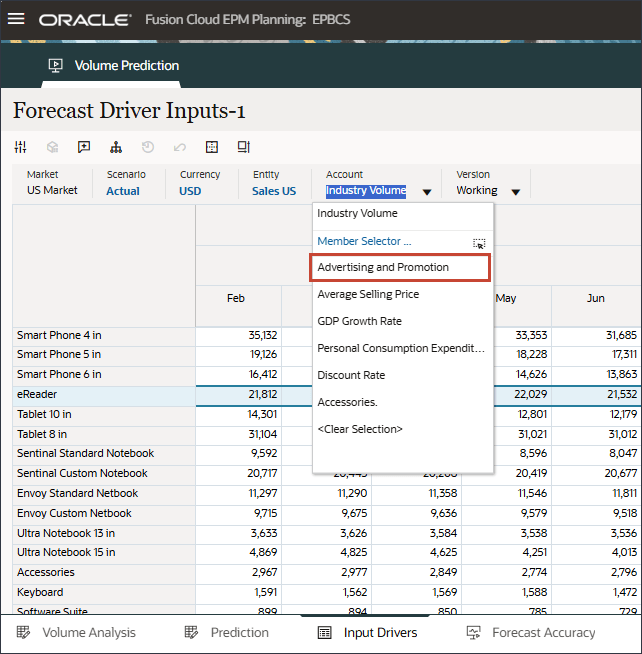Open the add comment icon

tap(84, 147)
